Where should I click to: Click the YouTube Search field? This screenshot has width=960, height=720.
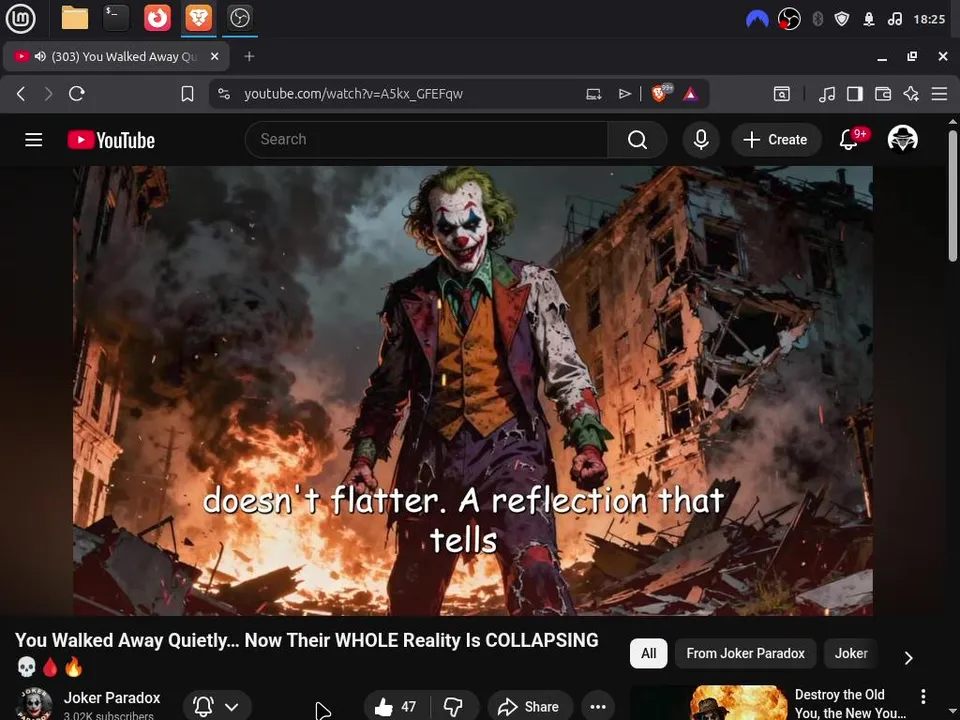pyautogui.click(x=426, y=140)
